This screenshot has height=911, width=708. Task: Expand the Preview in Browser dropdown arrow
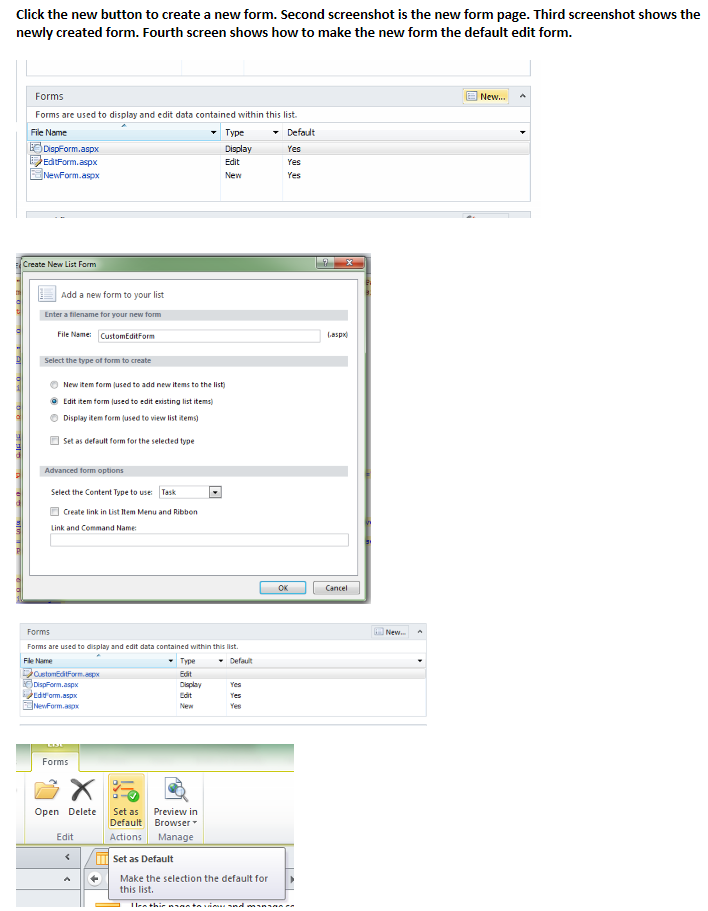(195, 823)
